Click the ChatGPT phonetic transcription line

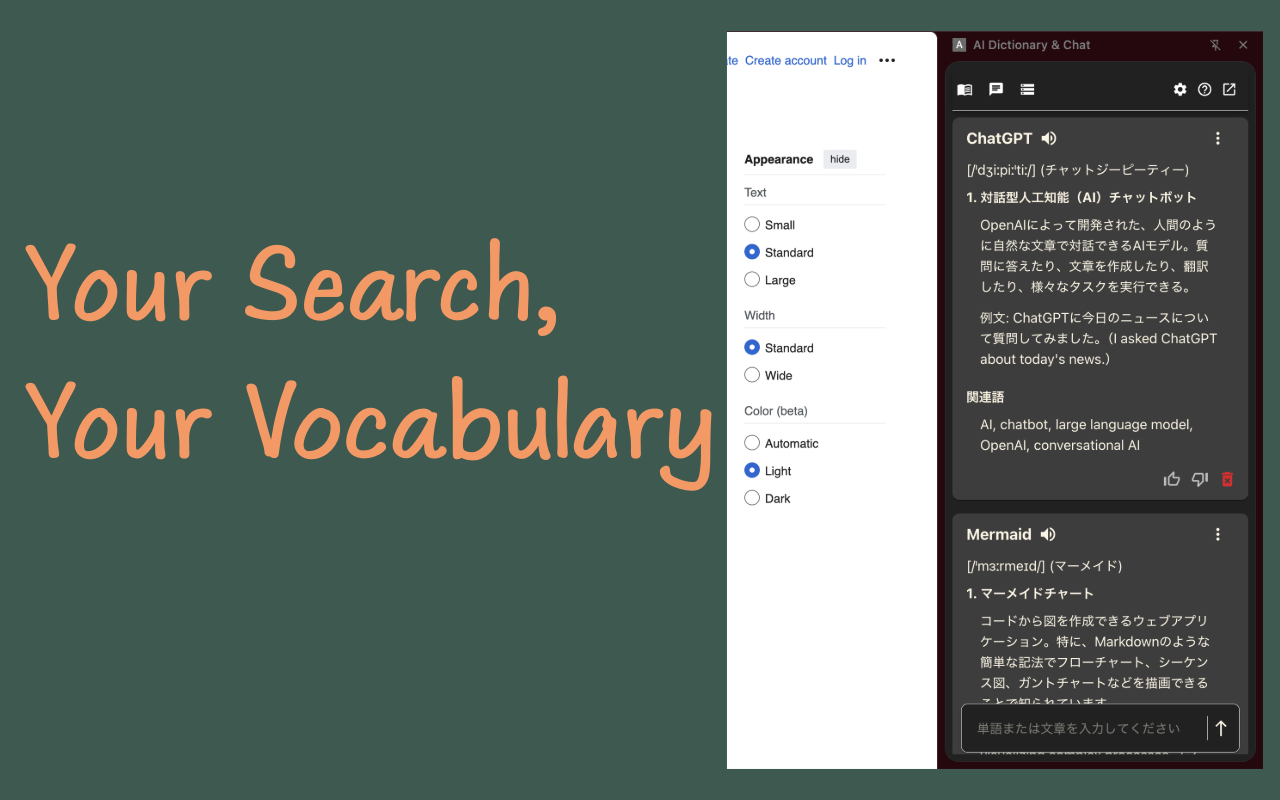pyautogui.click(x=1077, y=170)
